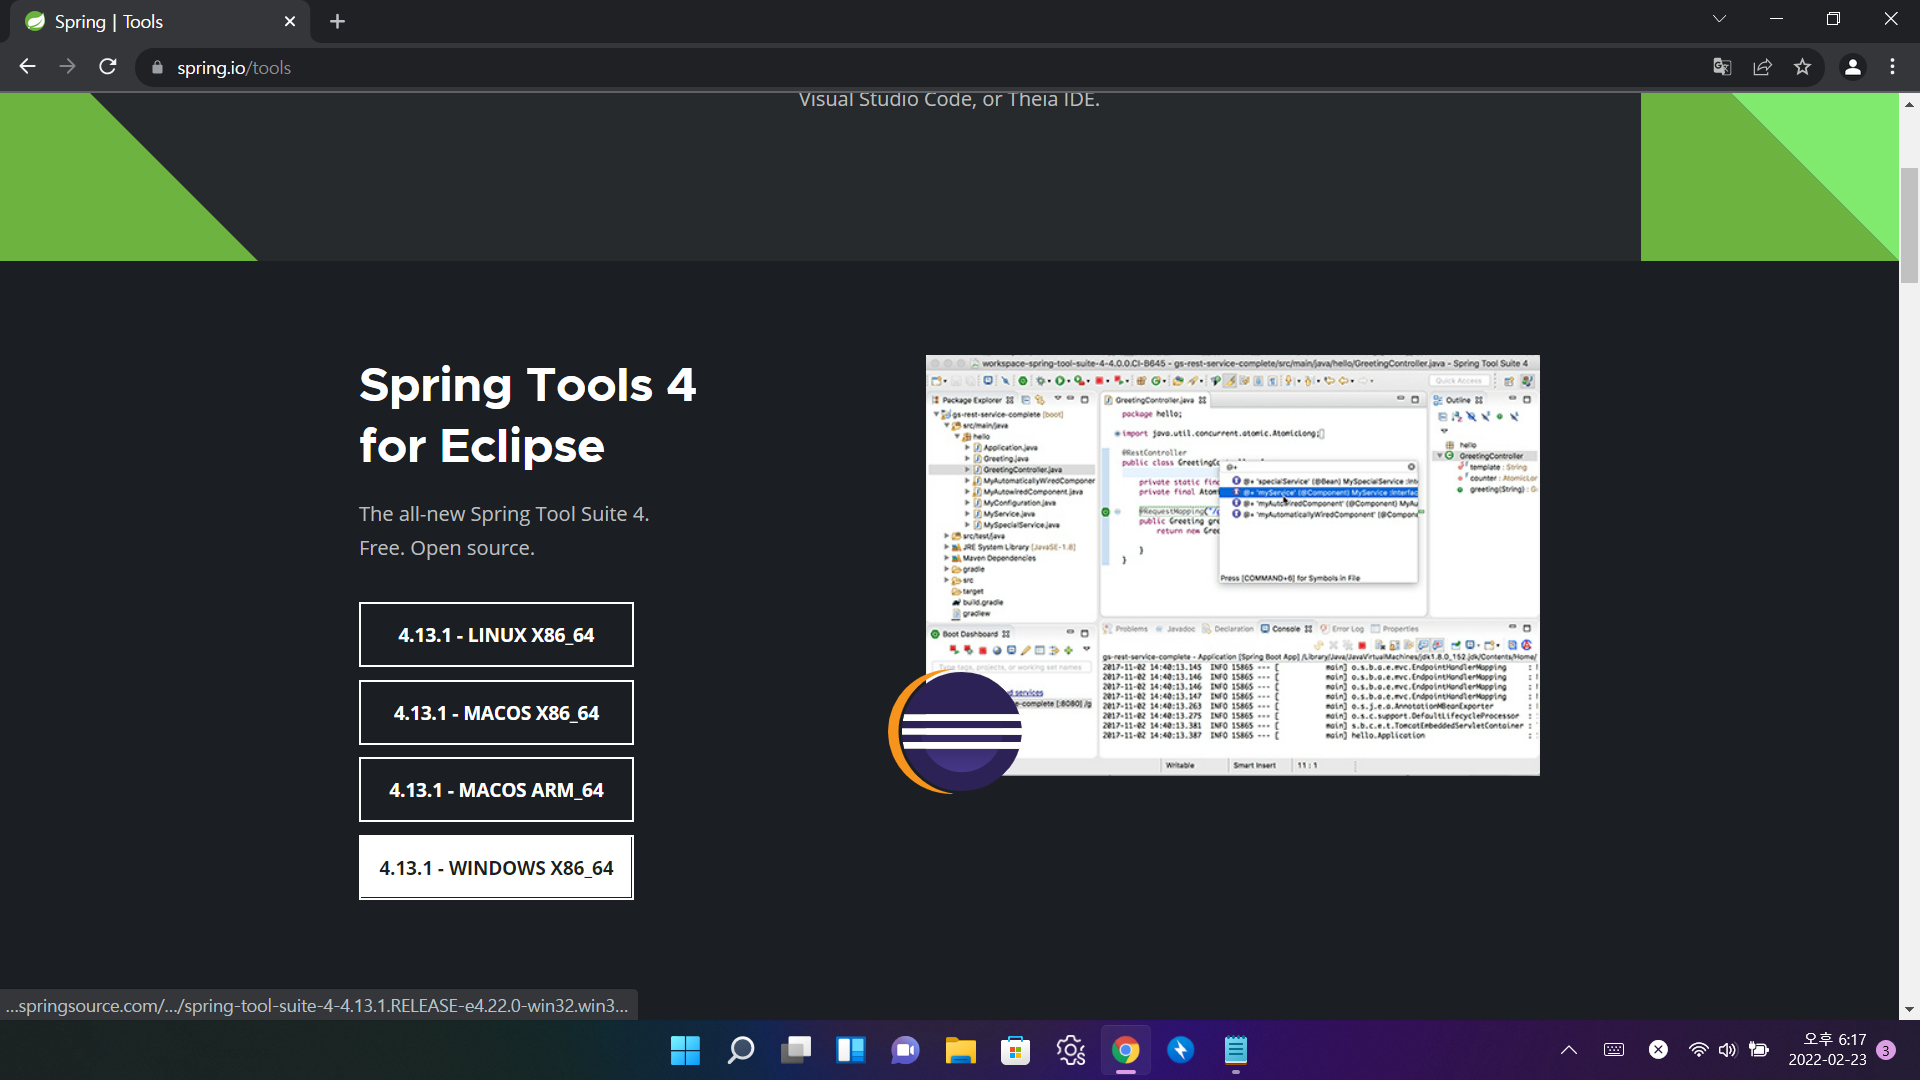Switch to the Spring | Tools tab
Viewport: 1920px width, 1080px height.
tap(140, 21)
